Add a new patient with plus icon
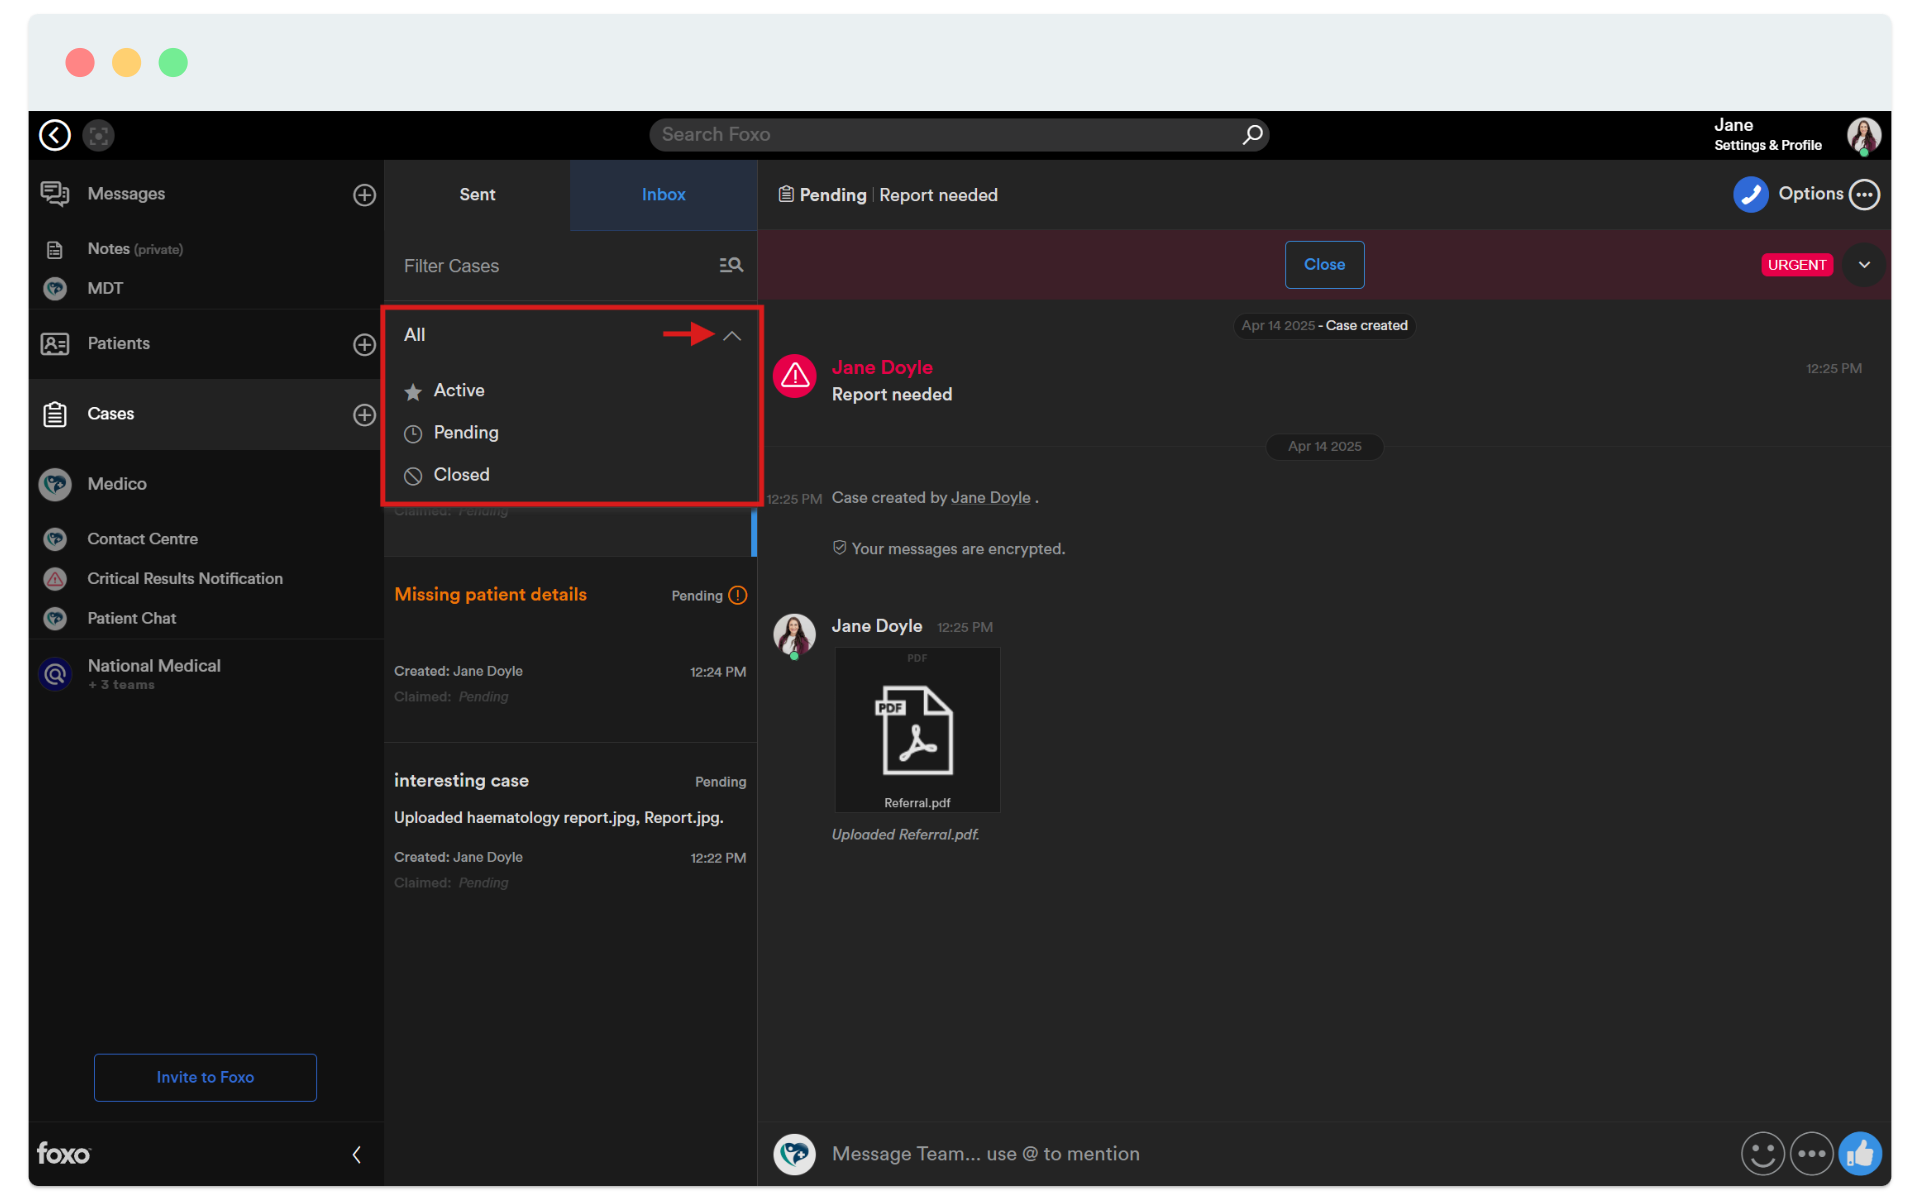This screenshot has width=1920, height=1204. click(365, 345)
